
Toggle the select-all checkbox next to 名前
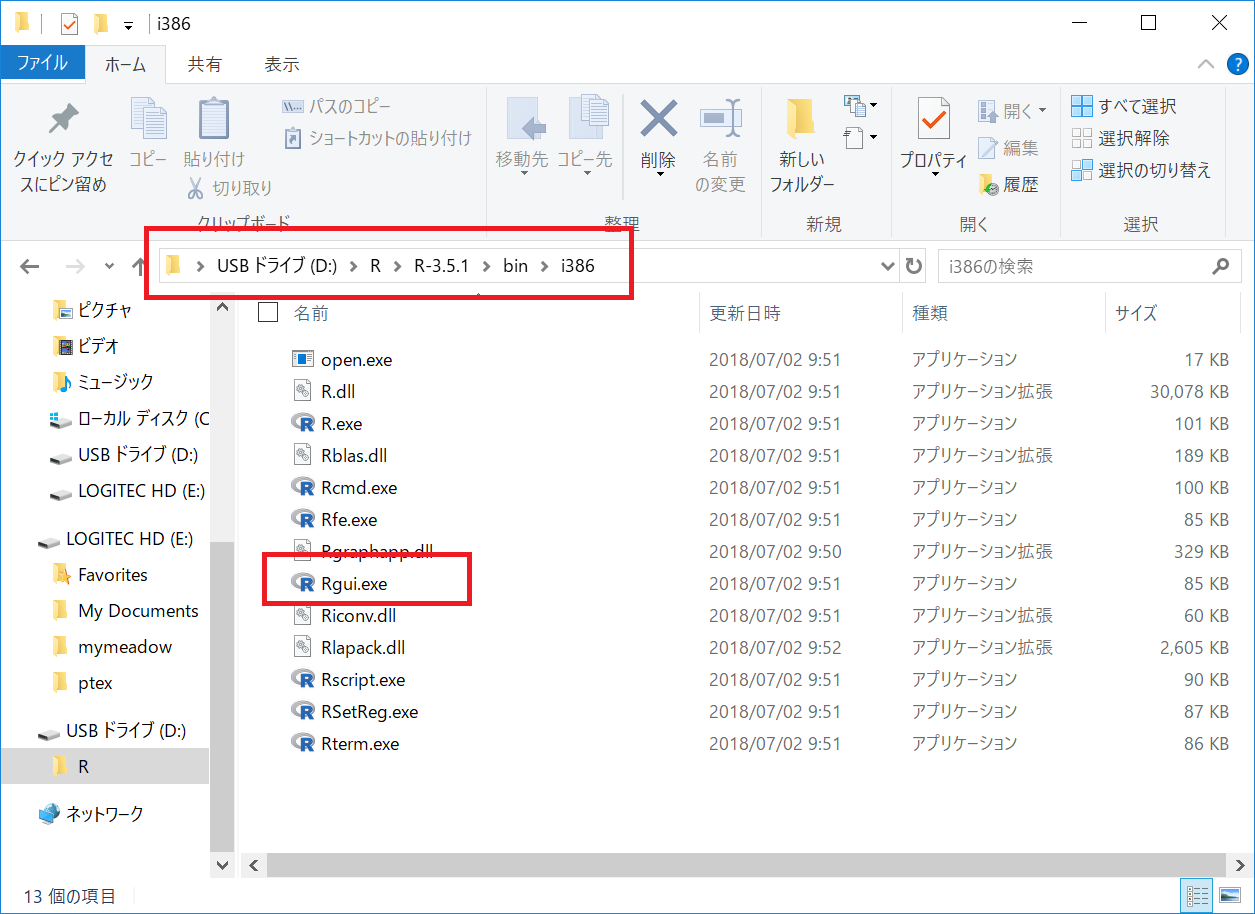268,313
